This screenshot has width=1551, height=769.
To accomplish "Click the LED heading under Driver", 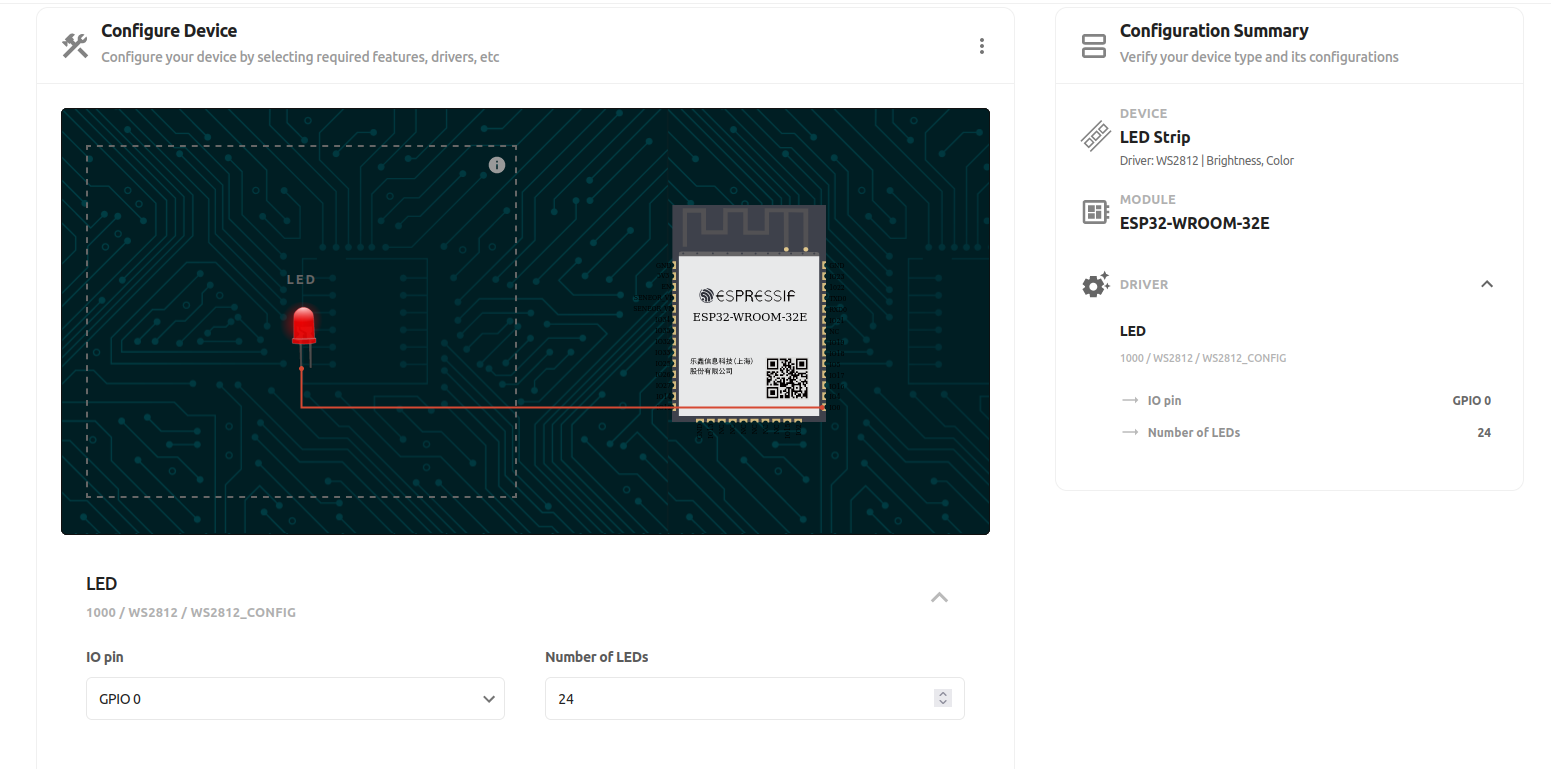I will pos(1133,331).
